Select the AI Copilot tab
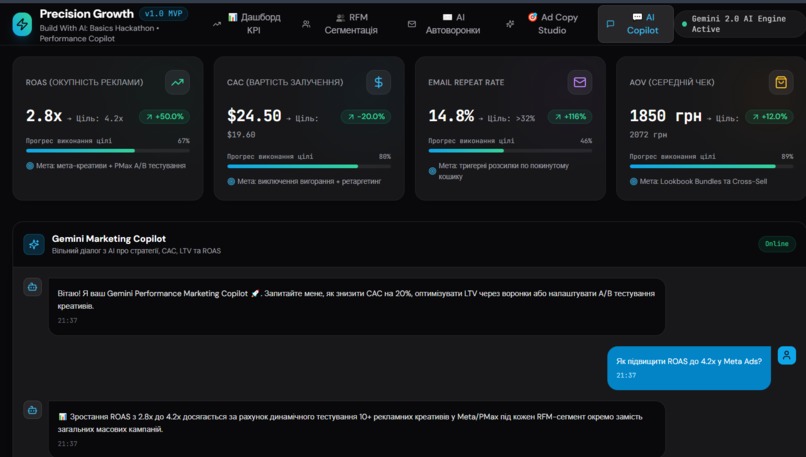Screen dimensions: 806x457 pos(636,24)
